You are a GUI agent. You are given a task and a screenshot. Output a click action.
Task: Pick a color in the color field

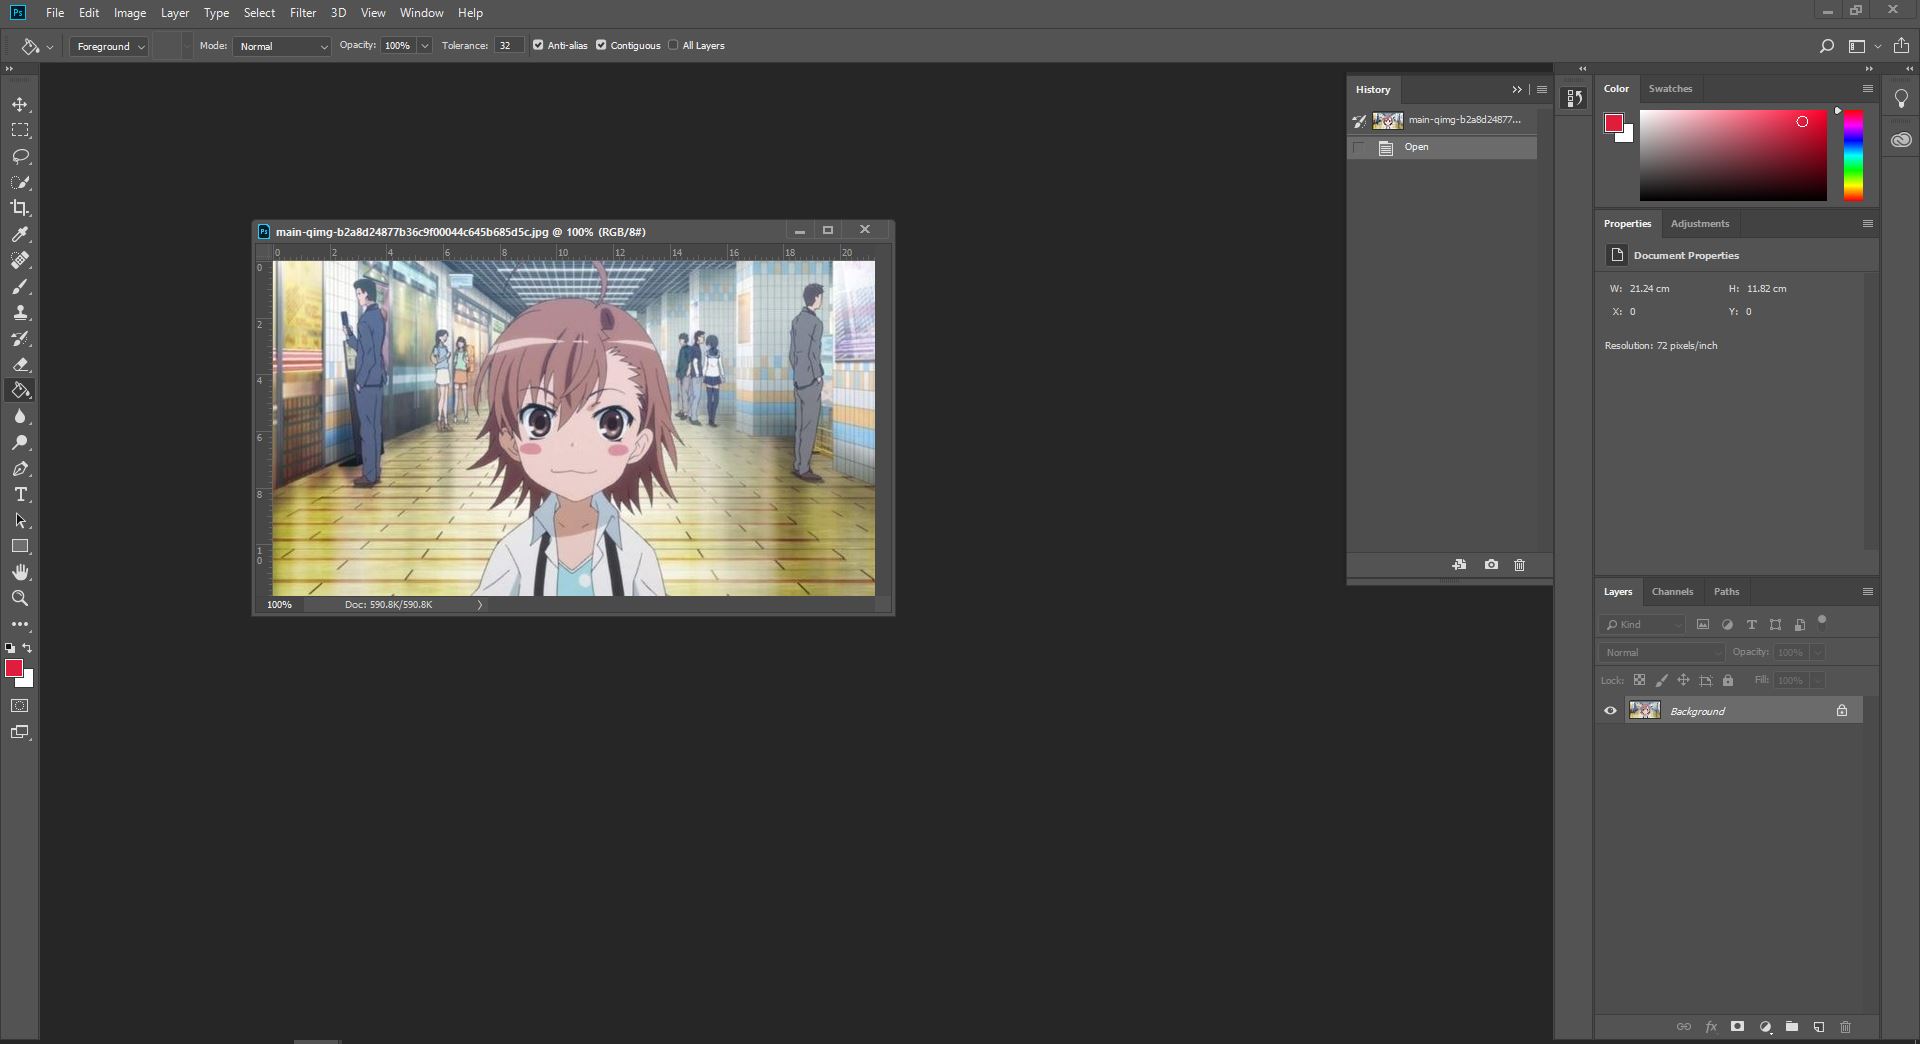point(1733,155)
